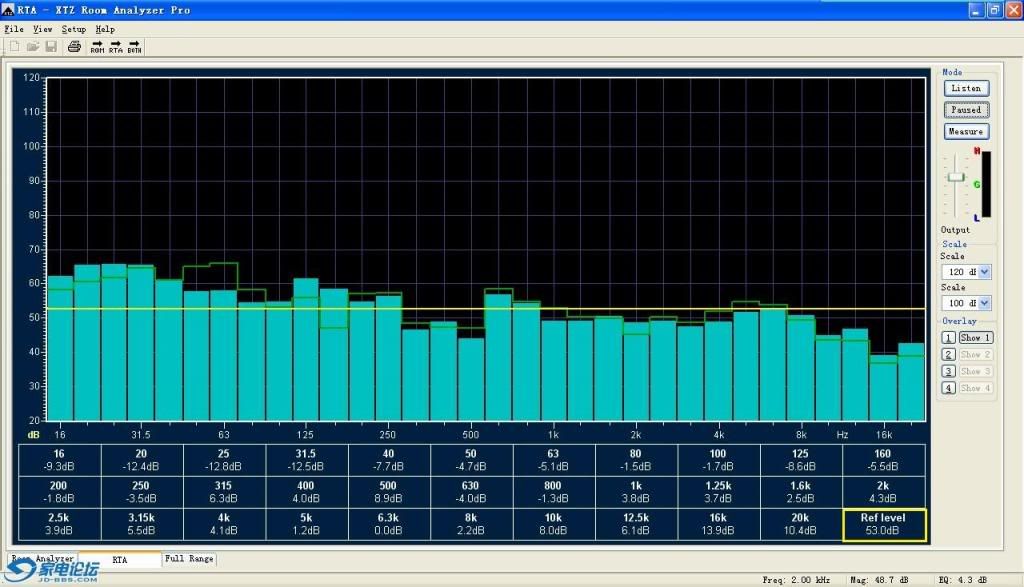Click the Open folder toolbar icon
Viewport: 1024px width, 587px height.
tap(33, 46)
